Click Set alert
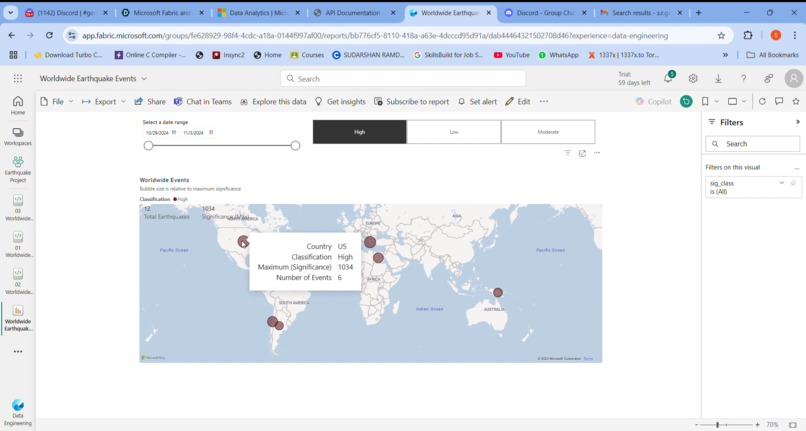 pos(477,101)
